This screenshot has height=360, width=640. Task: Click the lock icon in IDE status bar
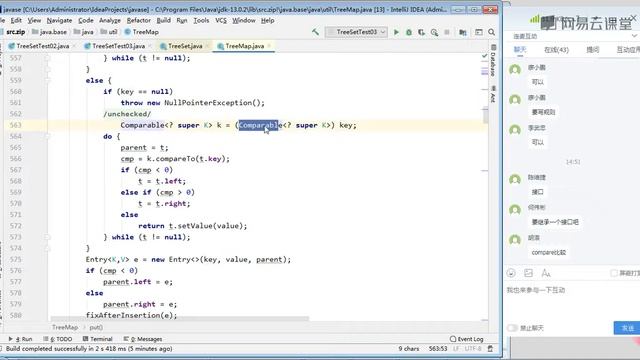pos(490,349)
